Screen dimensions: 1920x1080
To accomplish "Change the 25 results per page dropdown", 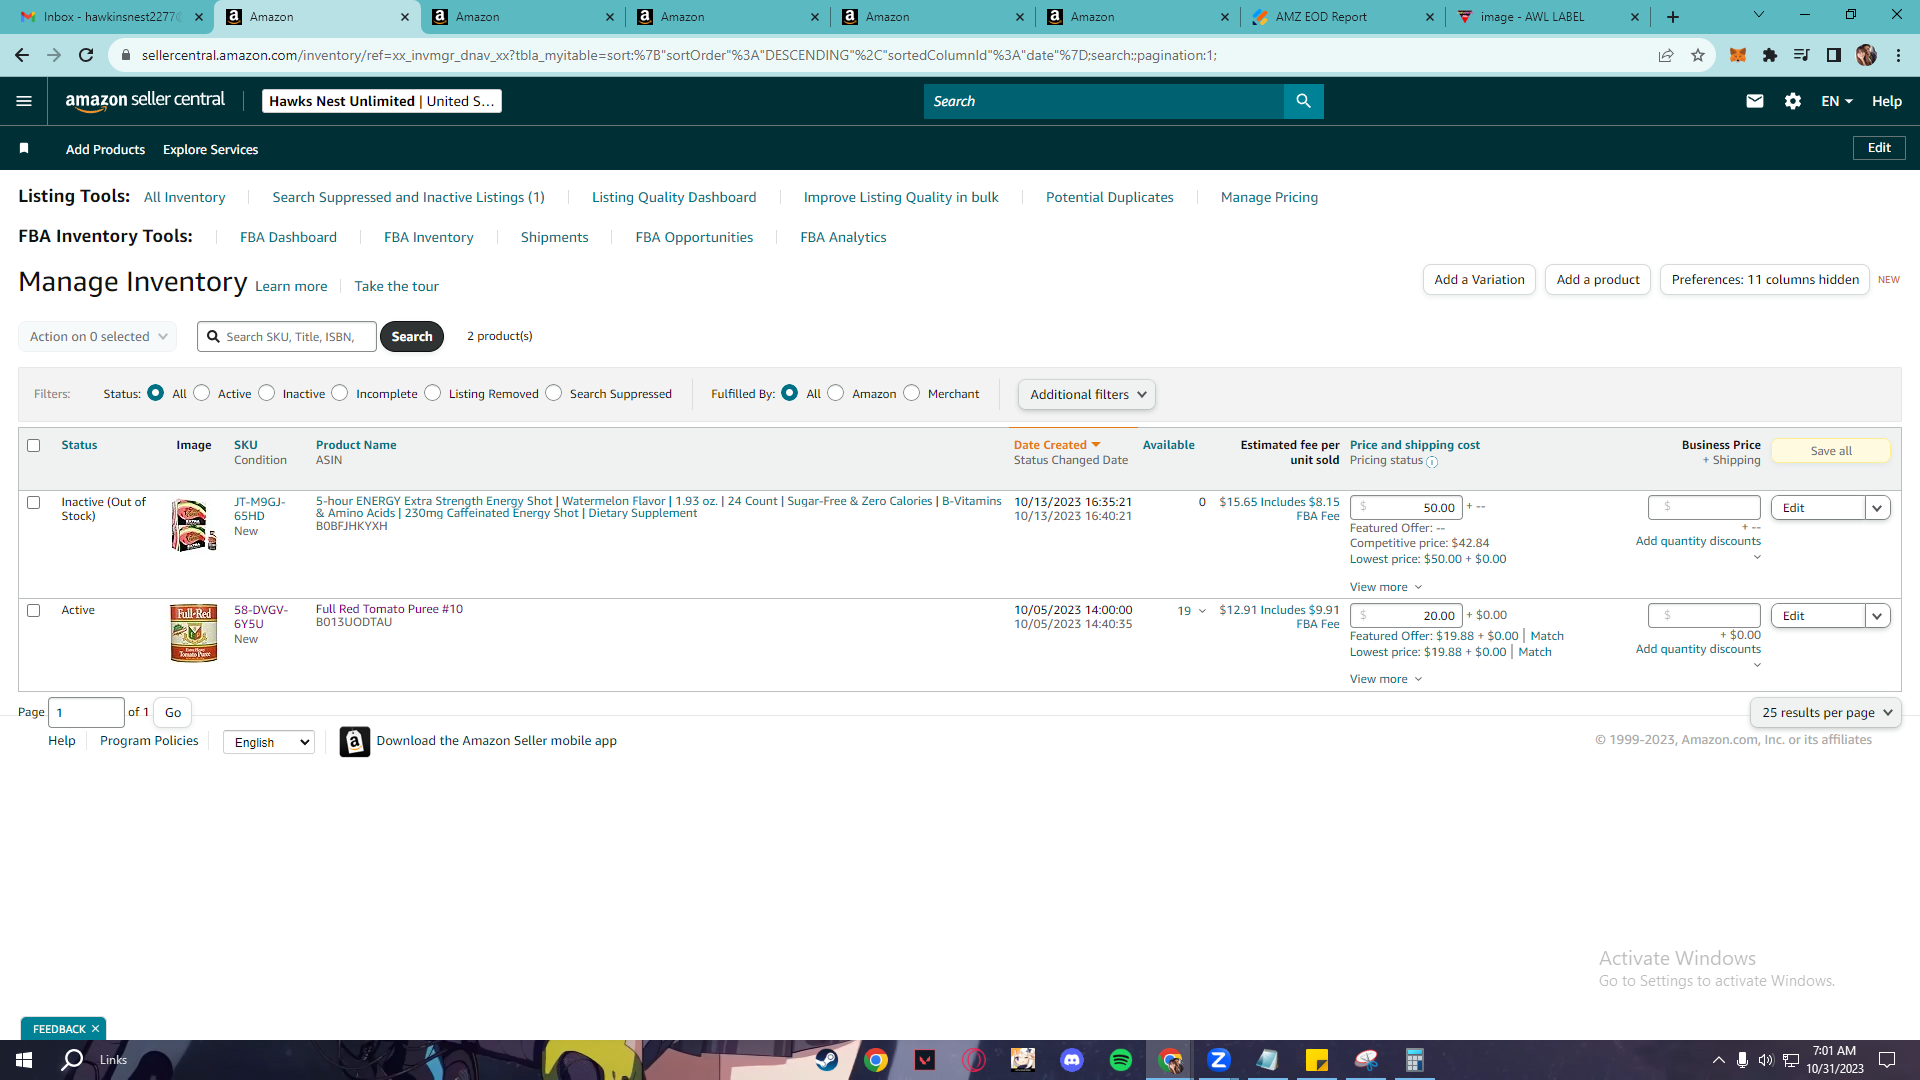I will point(1826,713).
